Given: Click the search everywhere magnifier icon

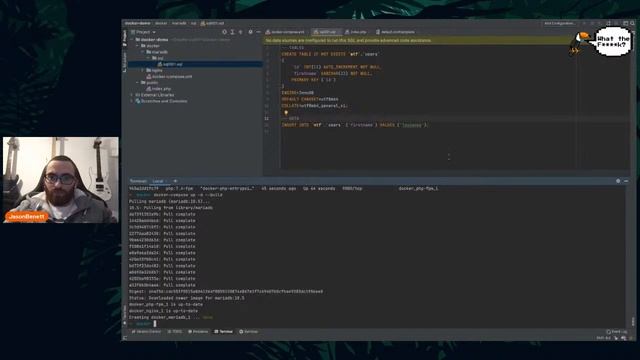Looking at the screenshot, I should [x=632, y=23].
